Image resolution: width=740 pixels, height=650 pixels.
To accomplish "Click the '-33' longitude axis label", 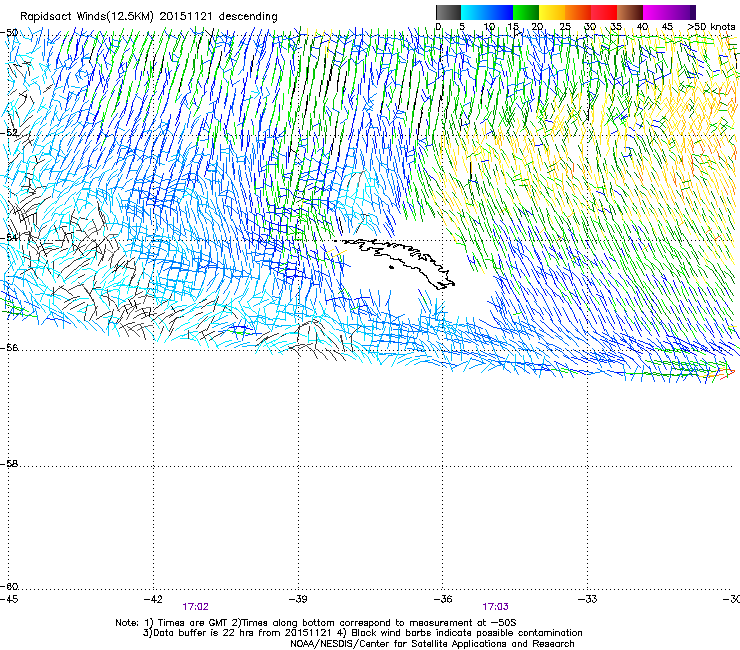I will coord(588,599).
